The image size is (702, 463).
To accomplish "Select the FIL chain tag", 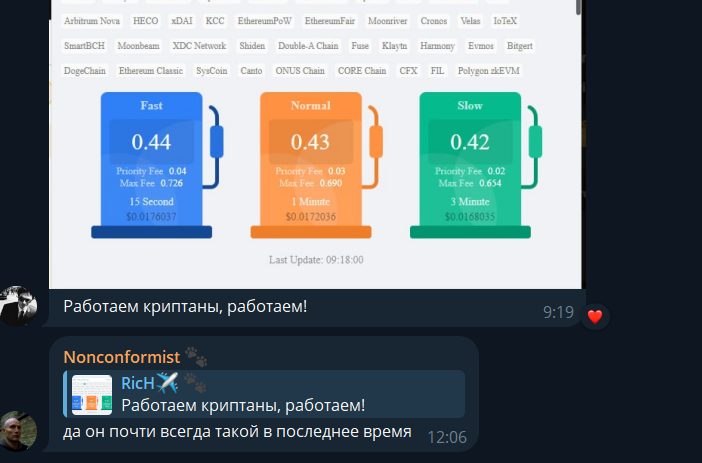I will pyautogui.click(x=437, y=71).
